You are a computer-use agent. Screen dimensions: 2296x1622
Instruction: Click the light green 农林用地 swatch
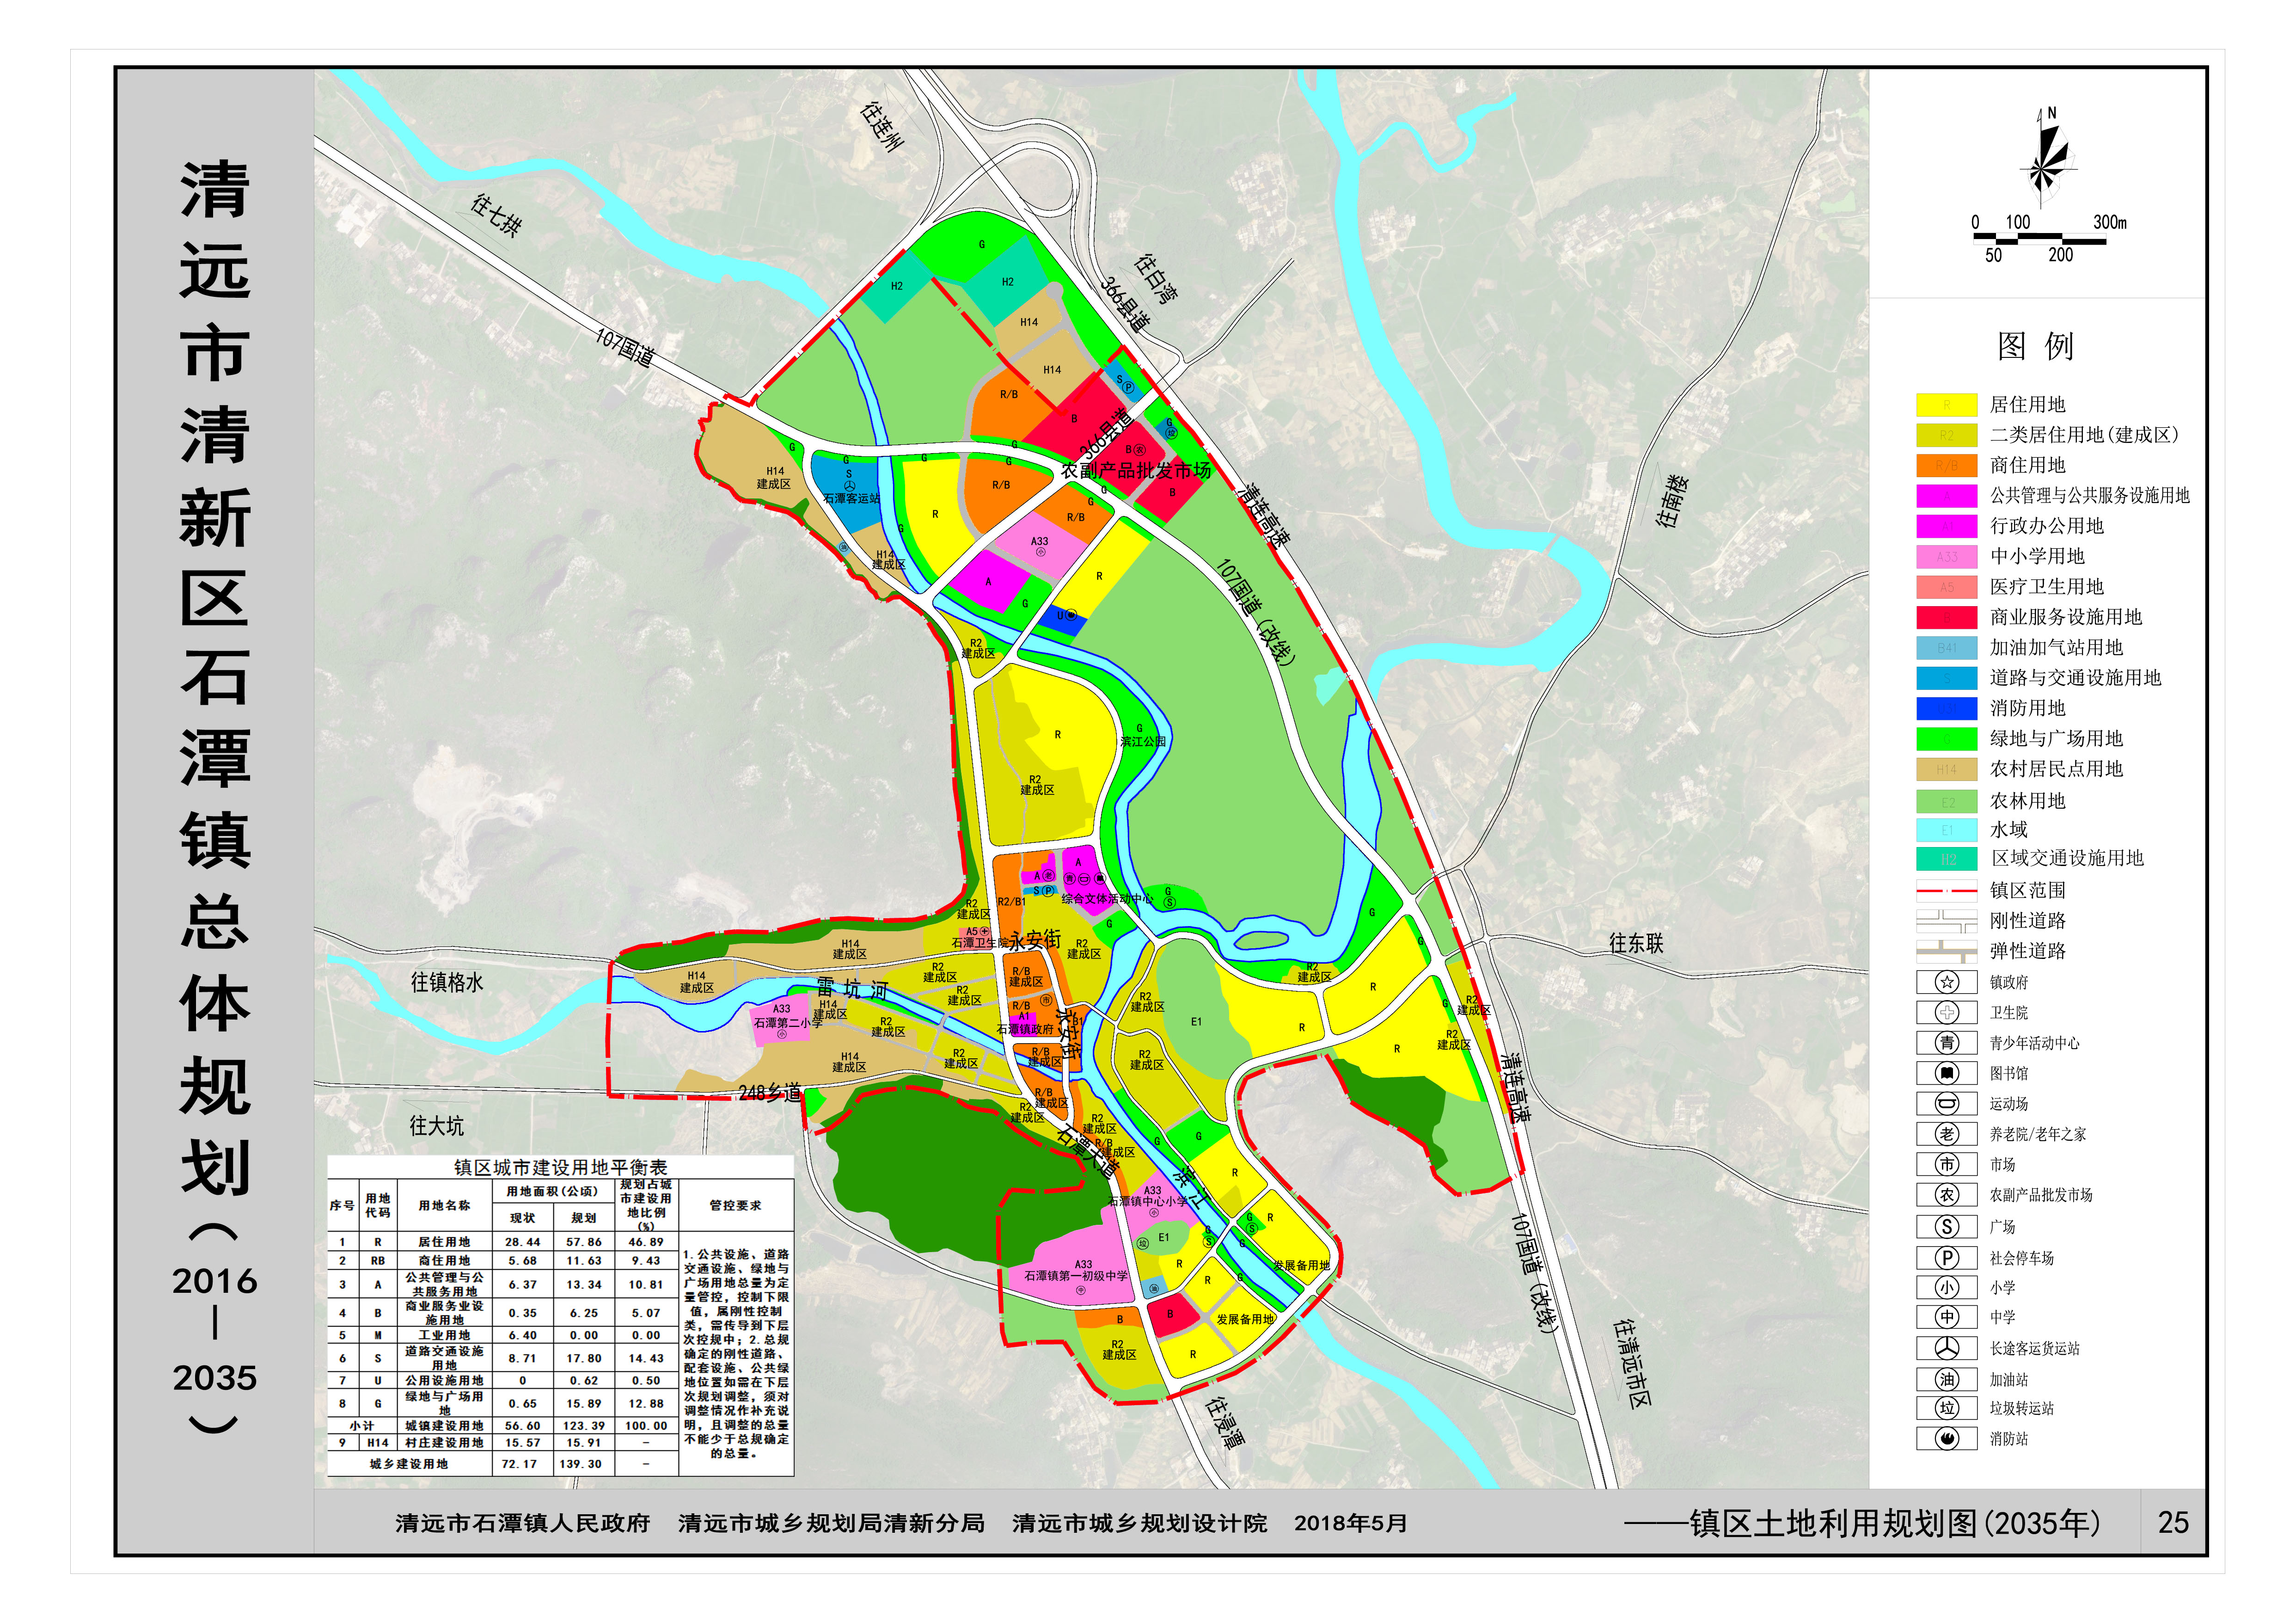point(1946,801)
